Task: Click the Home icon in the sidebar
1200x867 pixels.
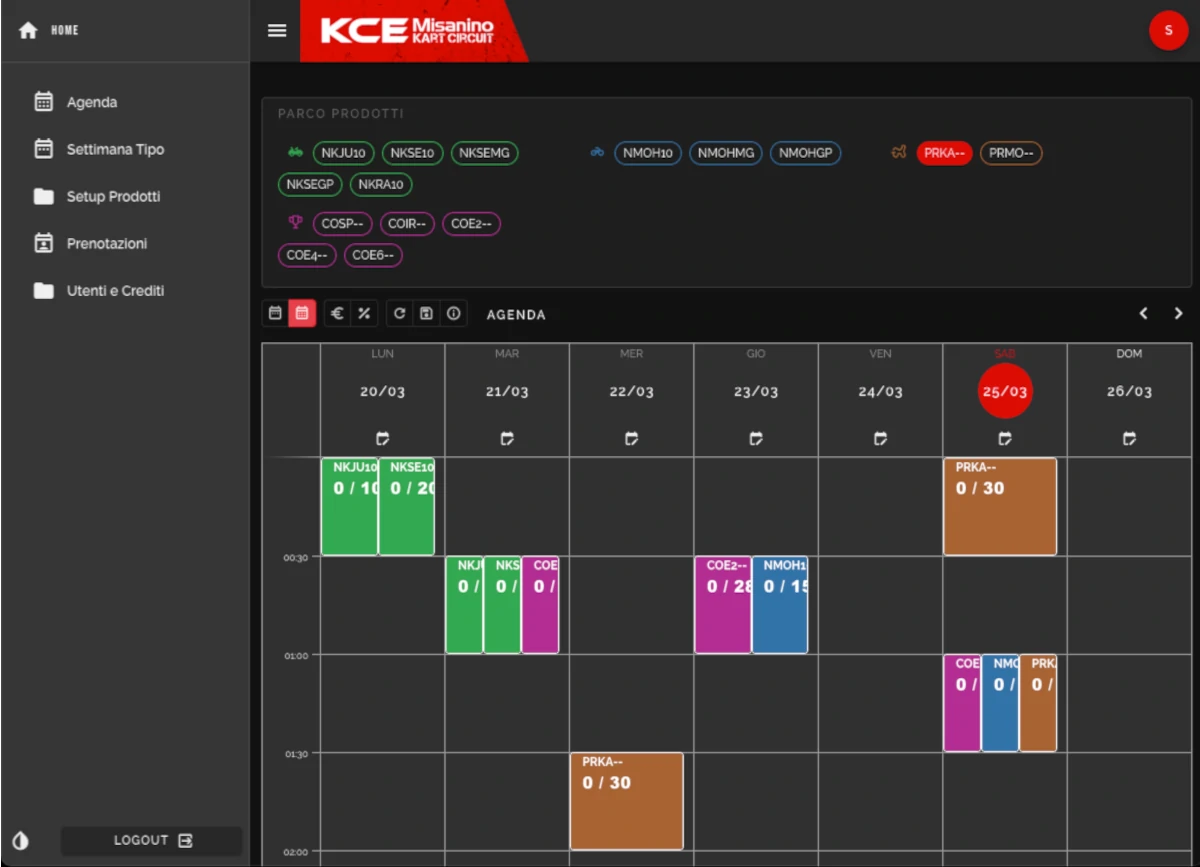Action: (x=28, y=29)
